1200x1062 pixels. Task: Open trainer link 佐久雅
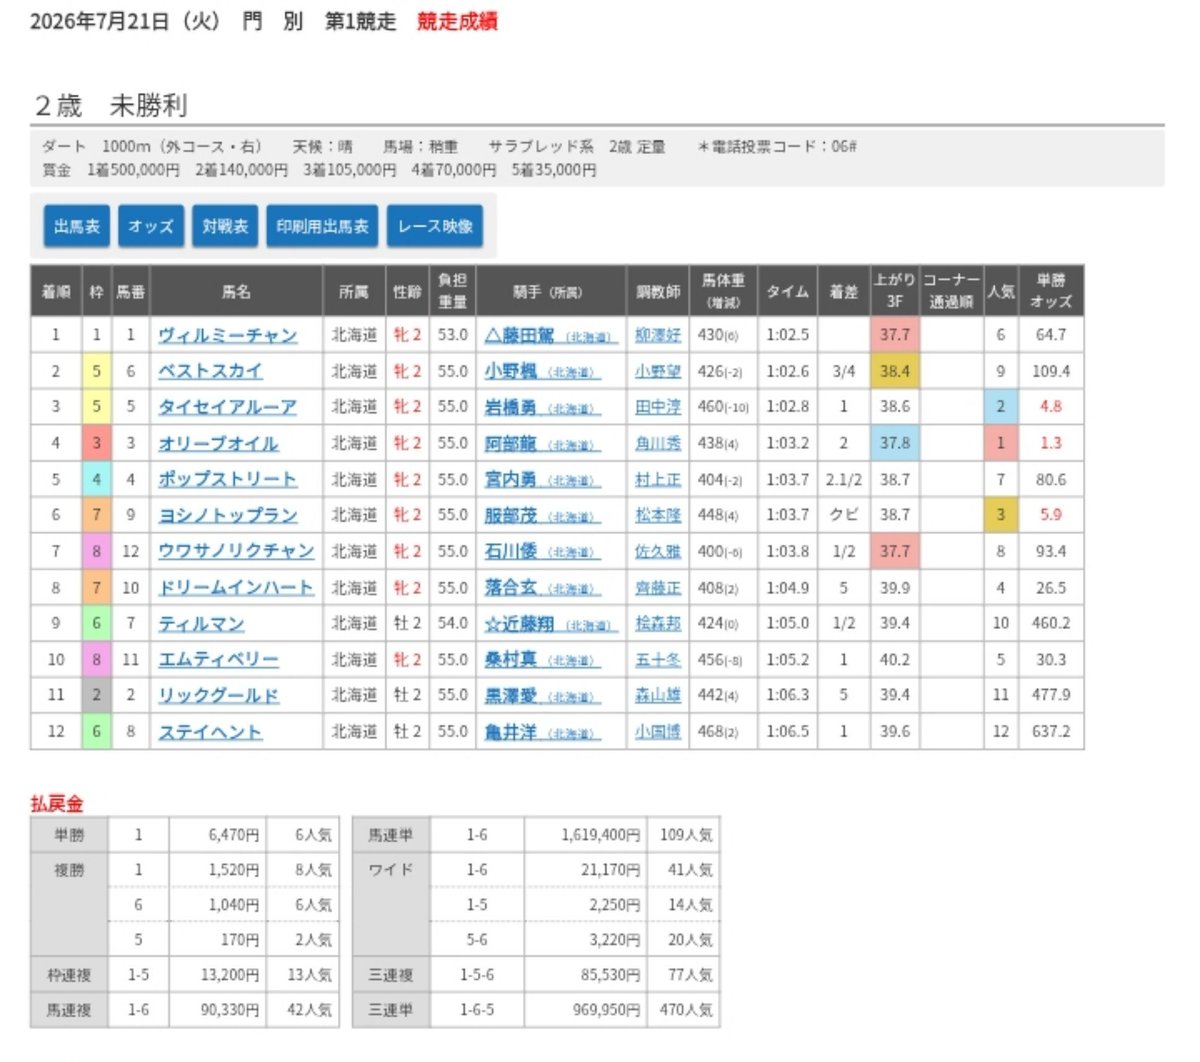pyautogui.click(x=658, y=551)
